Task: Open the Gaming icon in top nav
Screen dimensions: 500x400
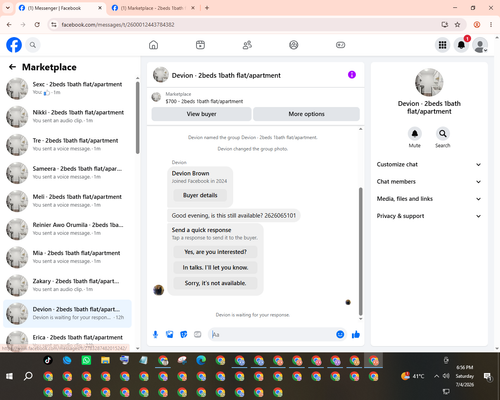Action: tap(340, 45)
